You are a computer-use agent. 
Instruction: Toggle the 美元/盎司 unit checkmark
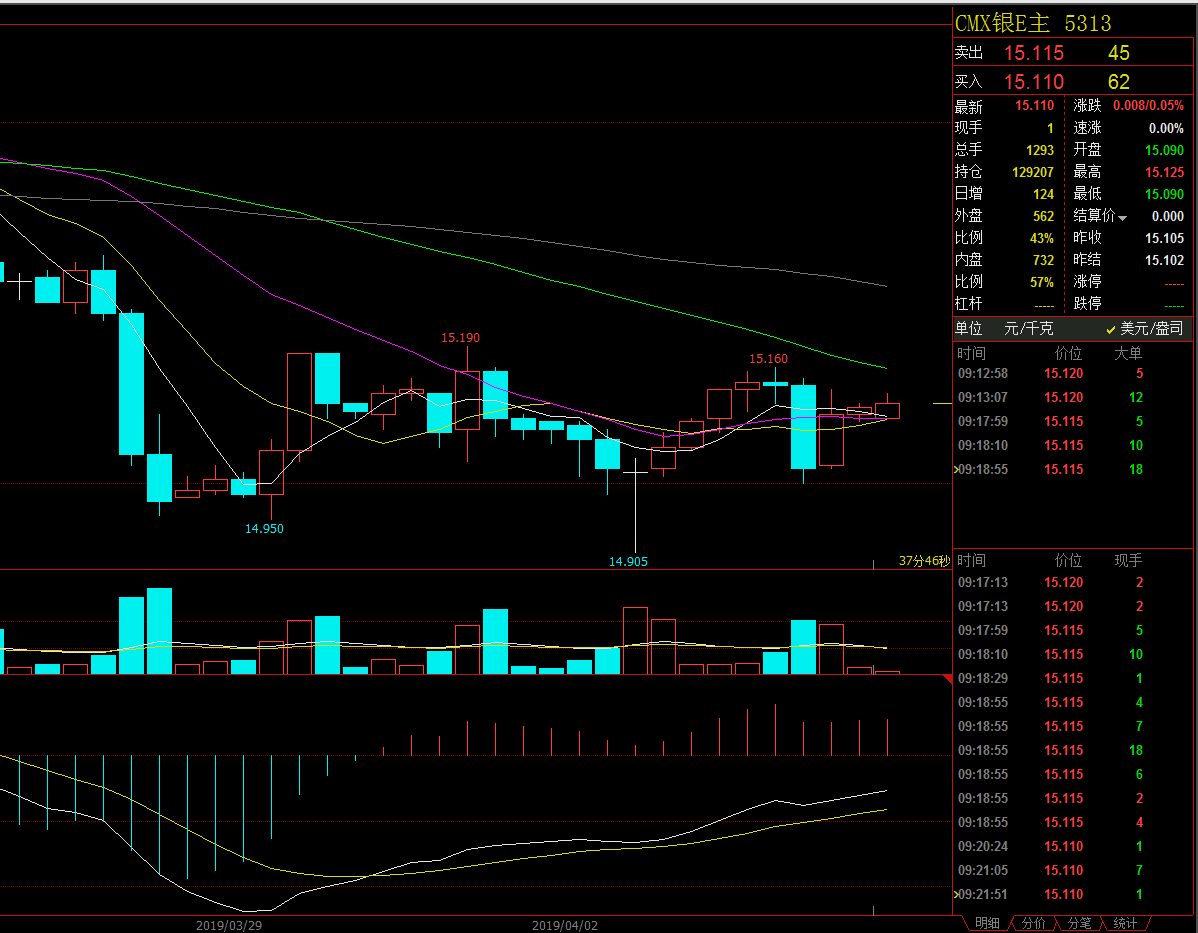(x=1111, y=329)
